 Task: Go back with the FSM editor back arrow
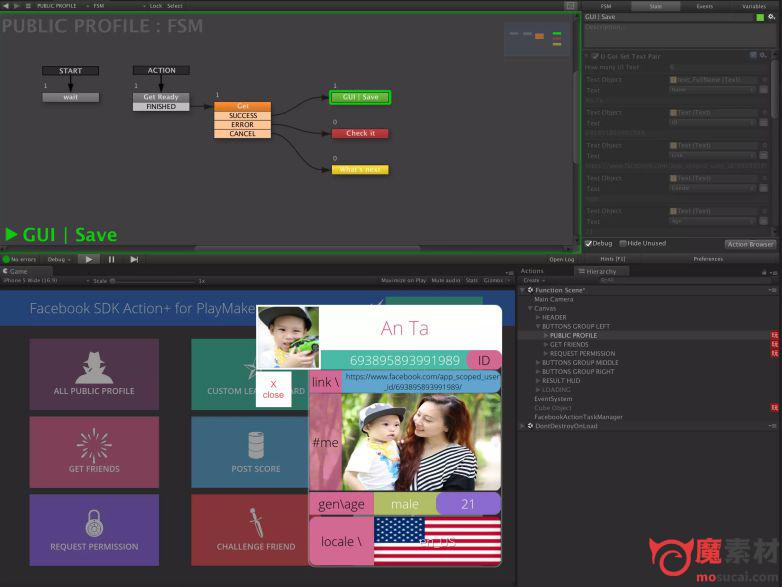[x=6, y=5]
